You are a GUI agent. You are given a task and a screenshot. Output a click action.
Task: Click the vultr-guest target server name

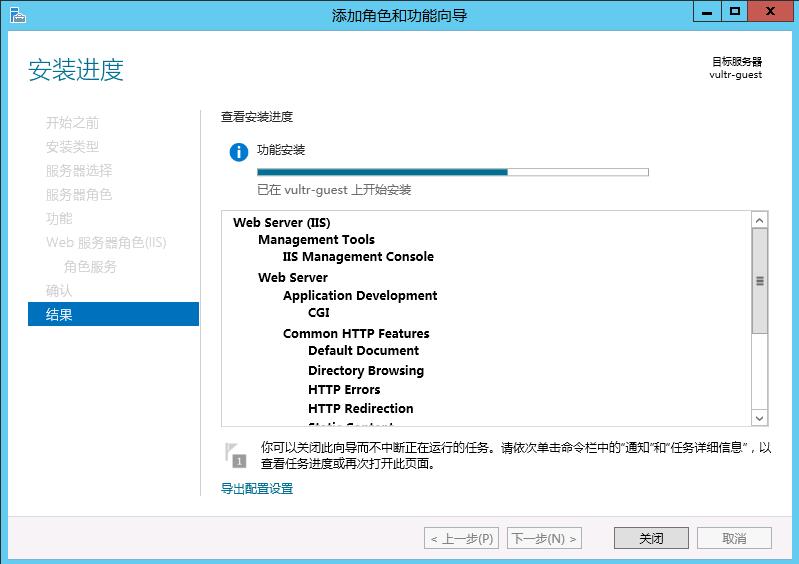[x=735, y=74]
